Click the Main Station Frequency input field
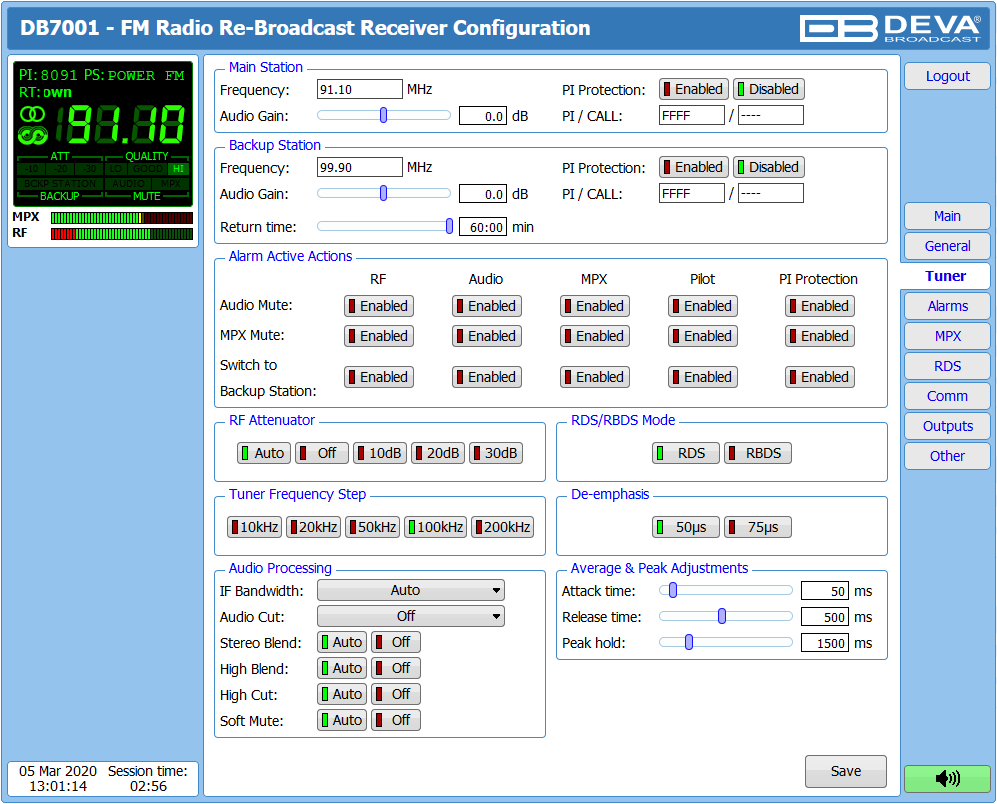The height and width of the screenshot is (804, 997). pyautogui.click(x=359, y=89)
